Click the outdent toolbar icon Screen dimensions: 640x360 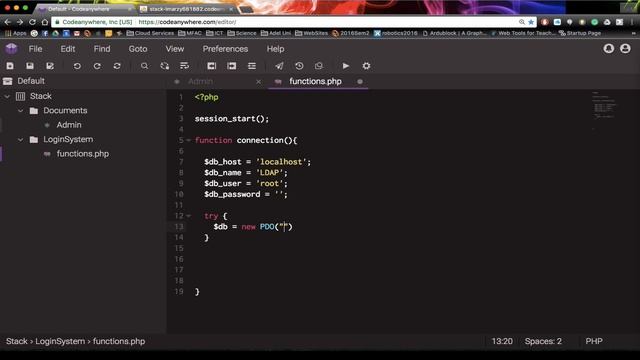point(211,66)
